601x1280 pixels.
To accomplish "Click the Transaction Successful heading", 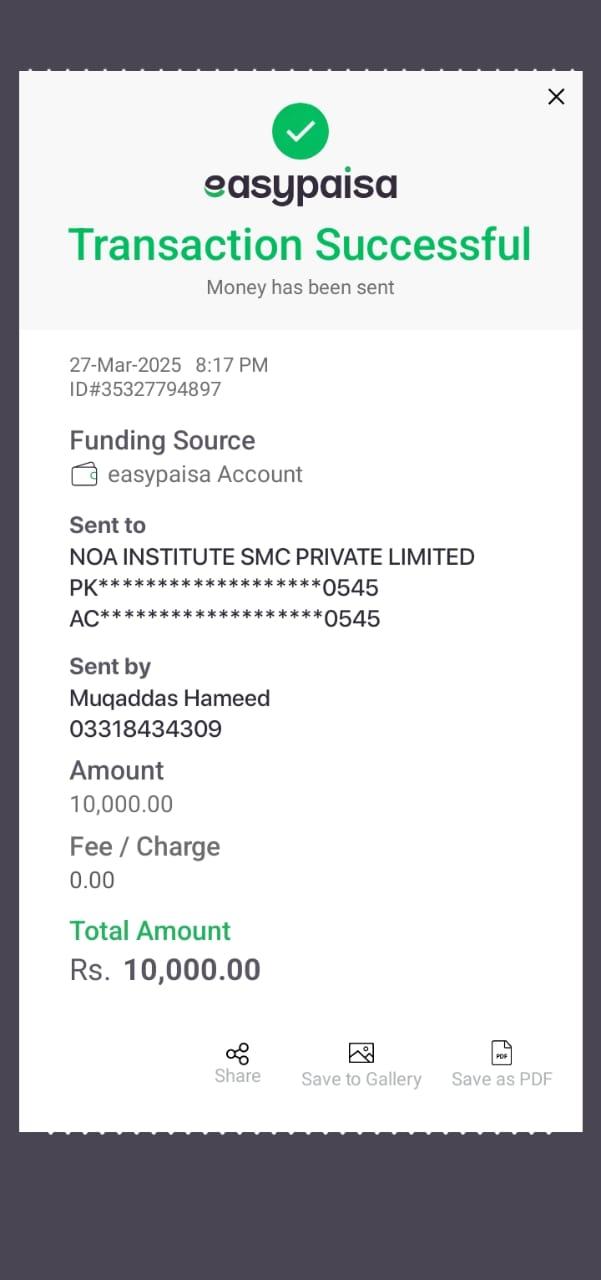I will point(300,245).
